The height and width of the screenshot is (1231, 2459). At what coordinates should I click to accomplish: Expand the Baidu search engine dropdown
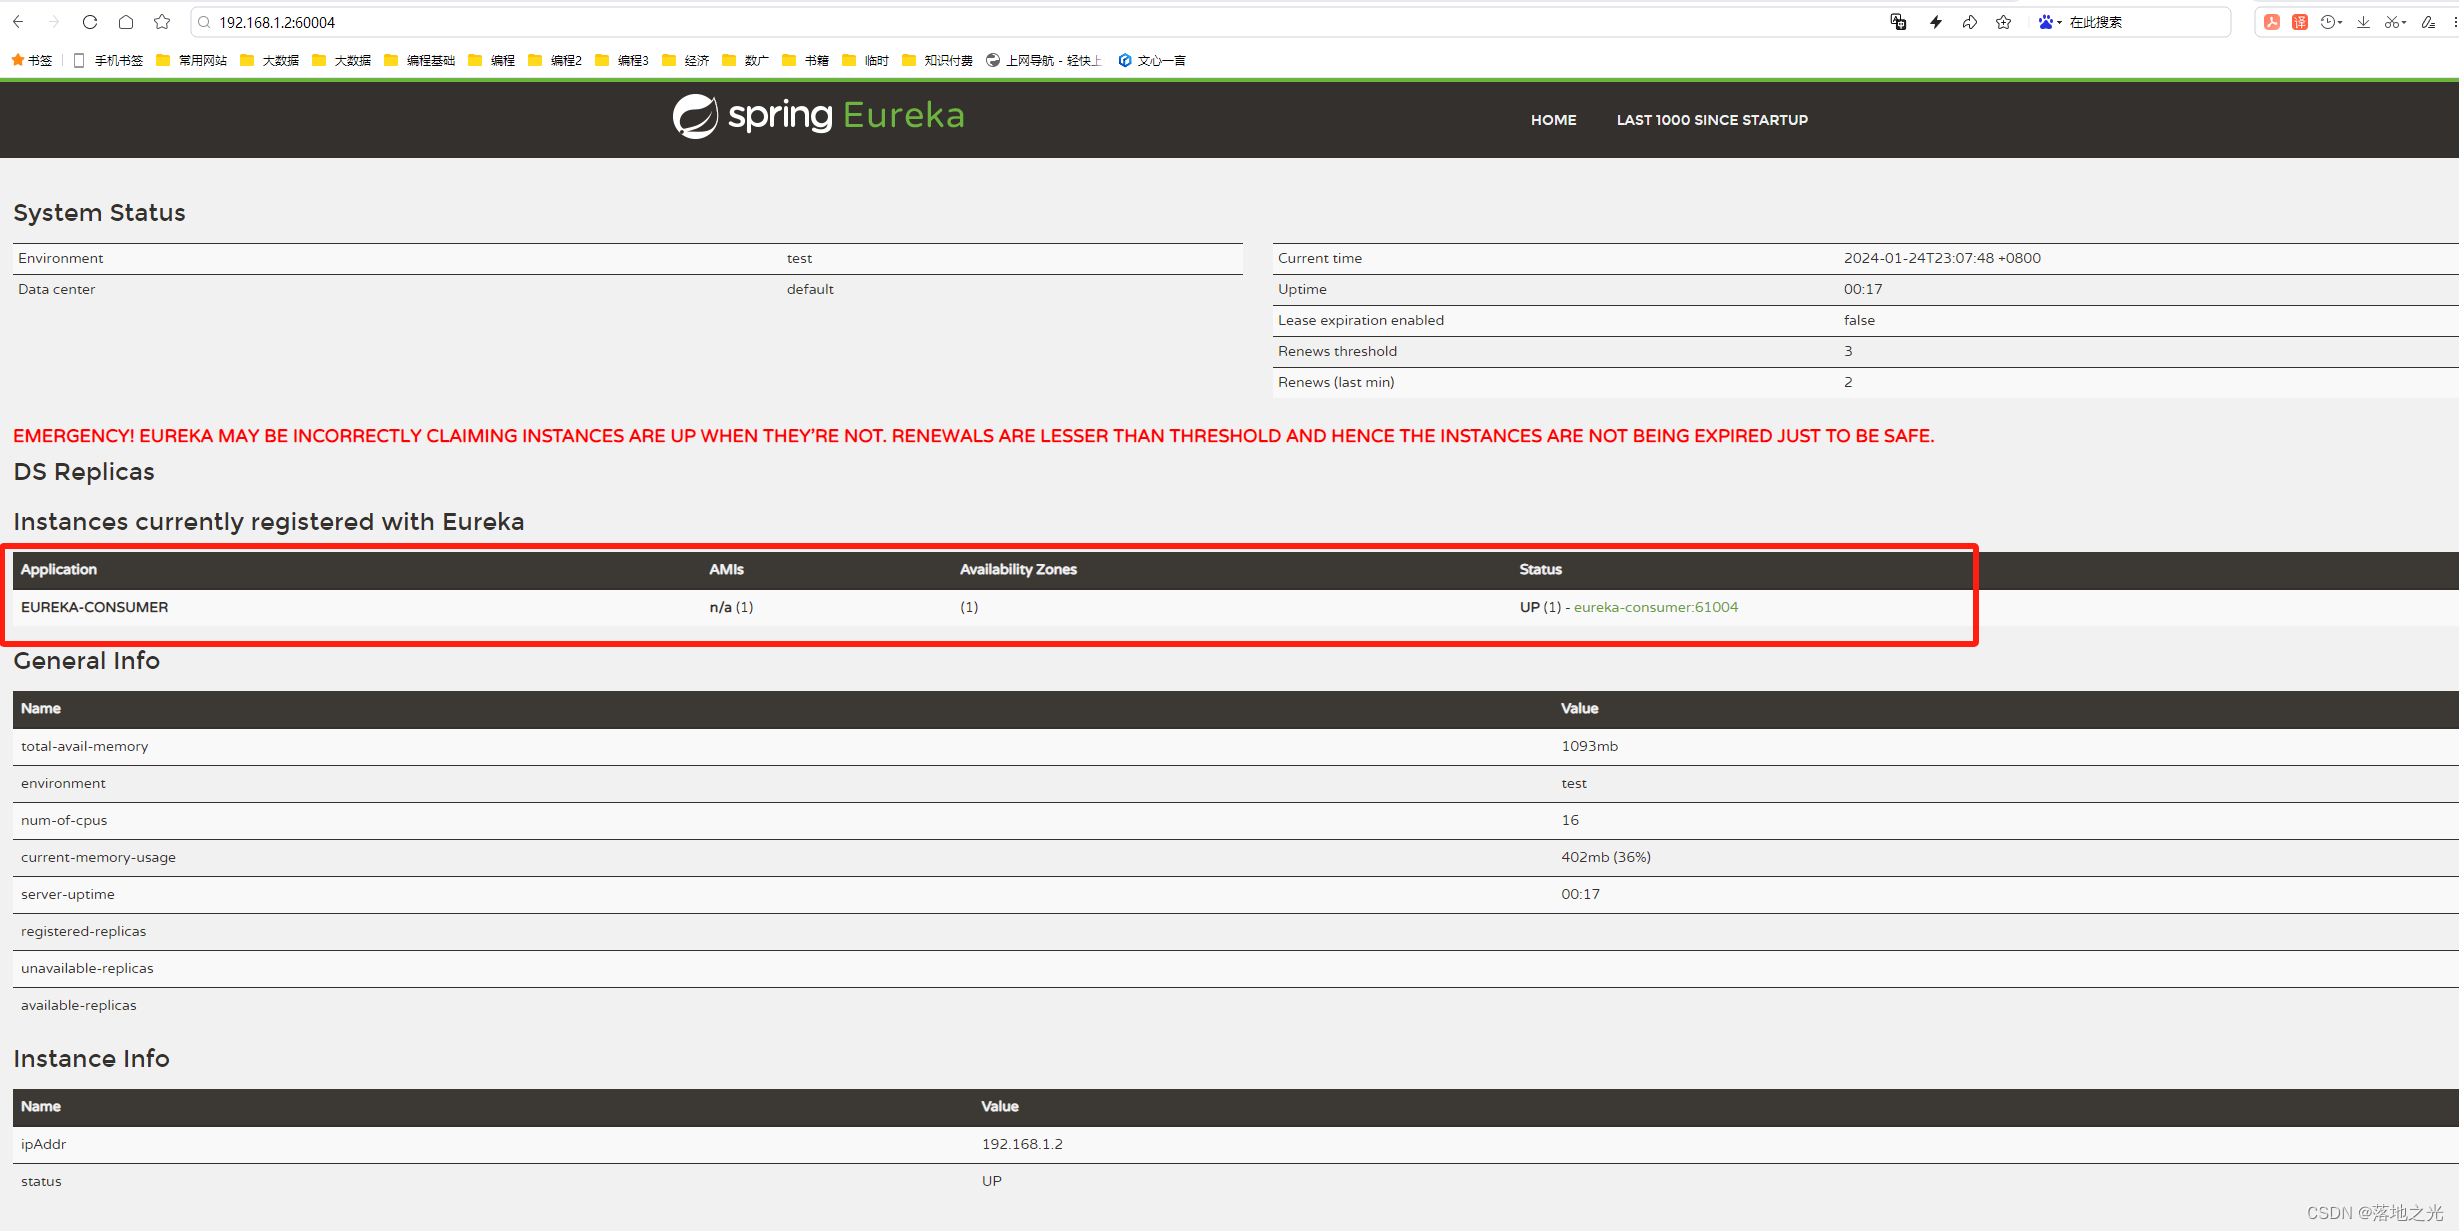[2052, 22]
